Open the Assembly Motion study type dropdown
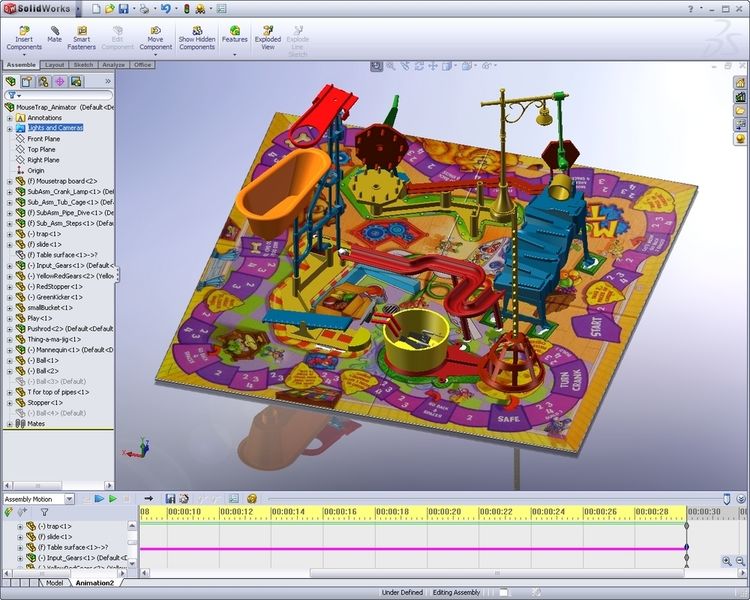This screenshot has width=750, height=600. click(69, 499)
